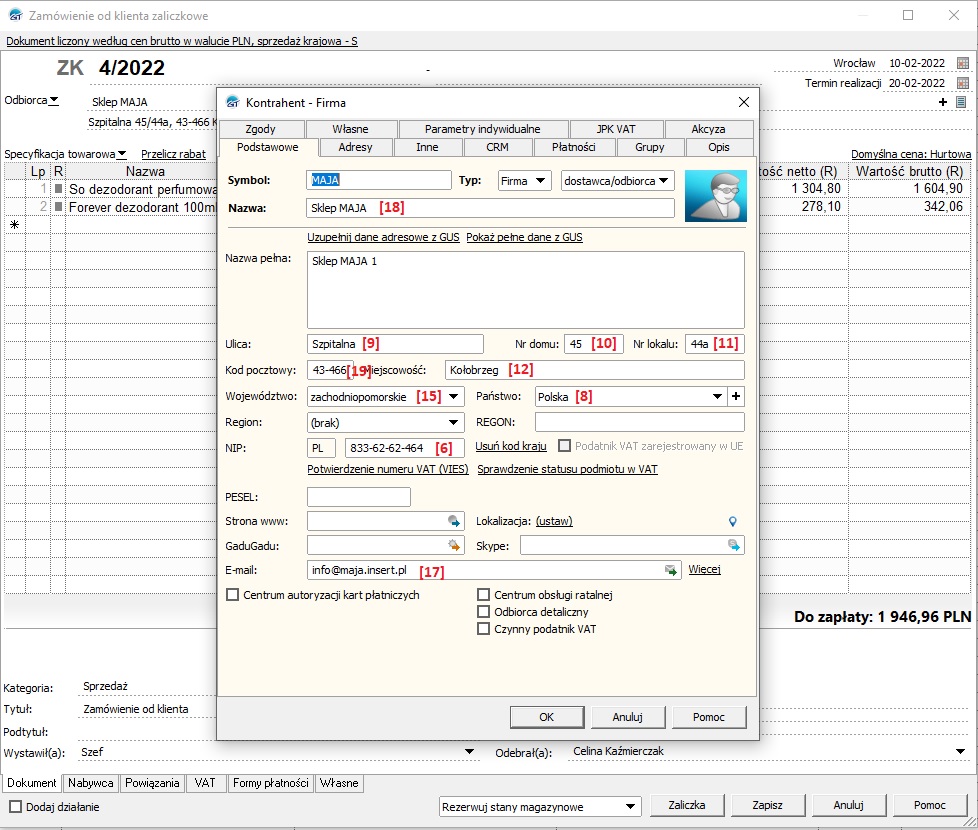The height and width of the screenshot is (830, 978).
Task: Expand the Województwo dropdown
Action: point(454,396)
